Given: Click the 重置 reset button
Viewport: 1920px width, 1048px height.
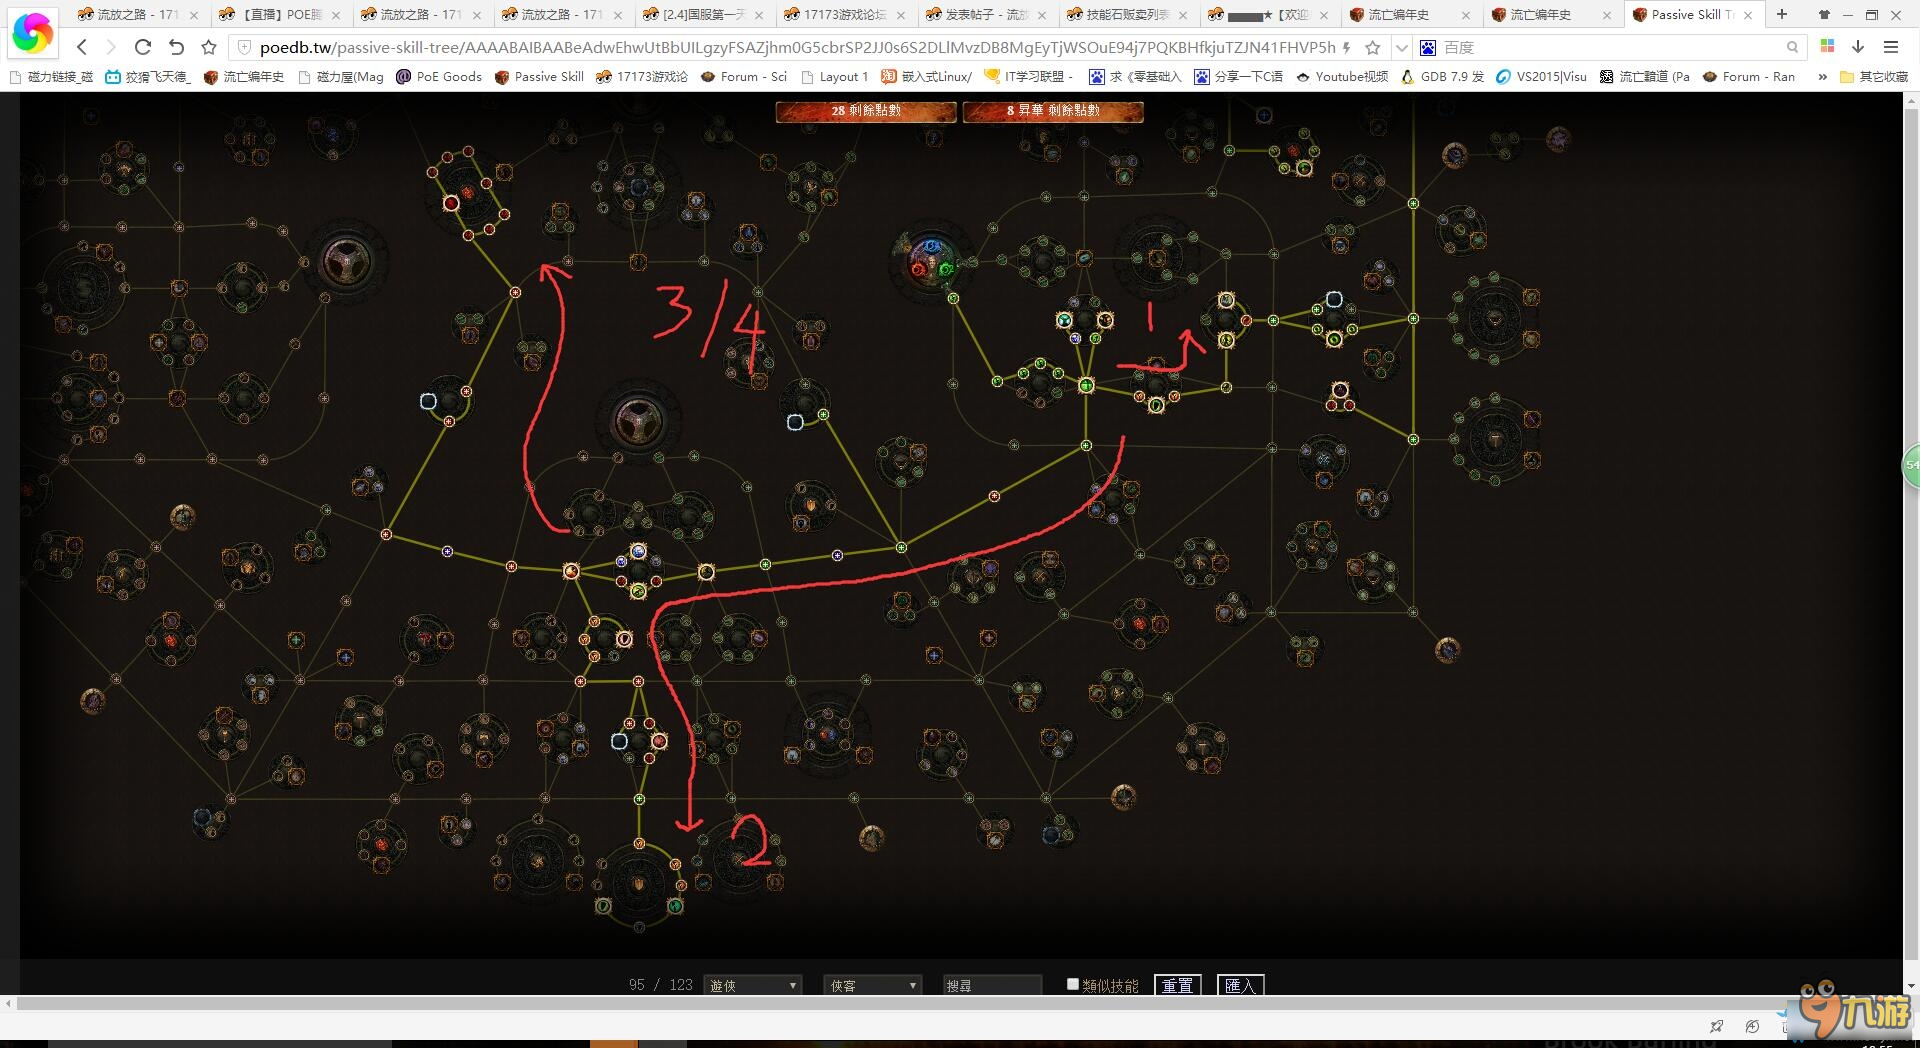Looking at the screenshot, I should point(1177,985).
